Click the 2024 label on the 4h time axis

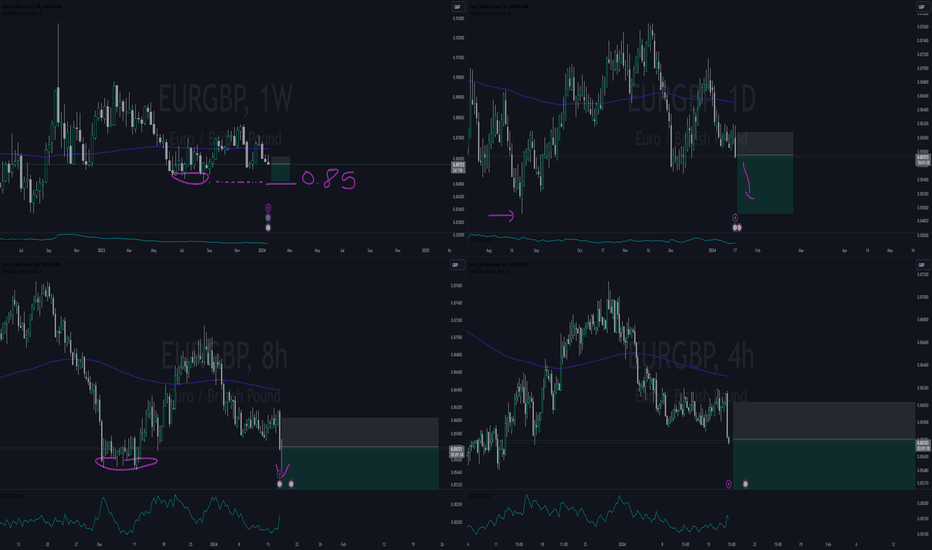(x=622, y=544)
